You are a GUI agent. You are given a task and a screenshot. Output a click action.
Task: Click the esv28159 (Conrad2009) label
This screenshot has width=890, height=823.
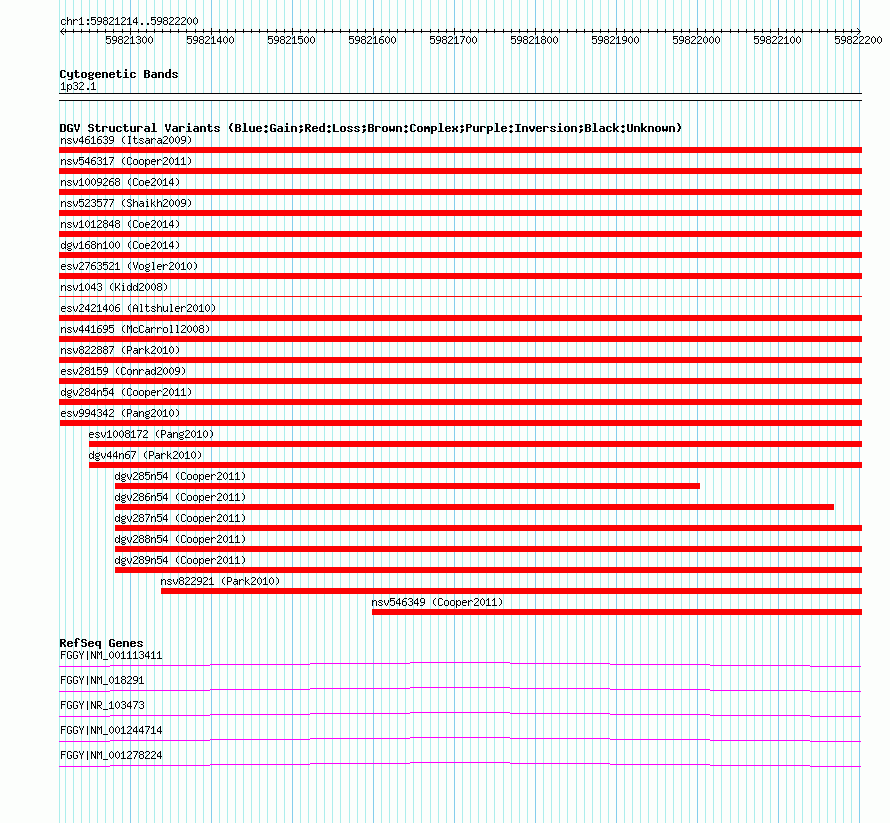tap(123, 371)
